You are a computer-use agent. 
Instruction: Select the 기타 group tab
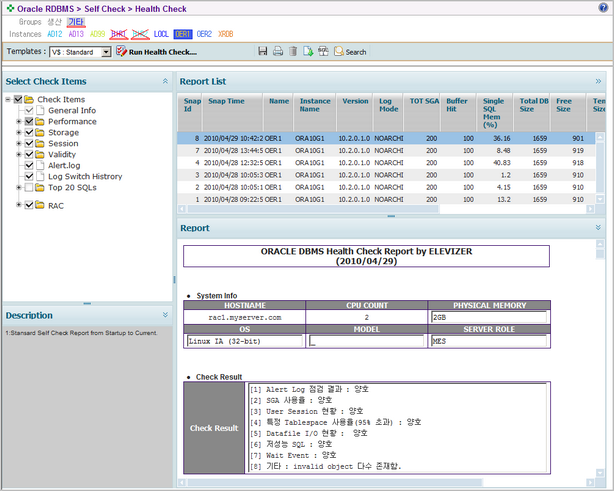point(76,22)
